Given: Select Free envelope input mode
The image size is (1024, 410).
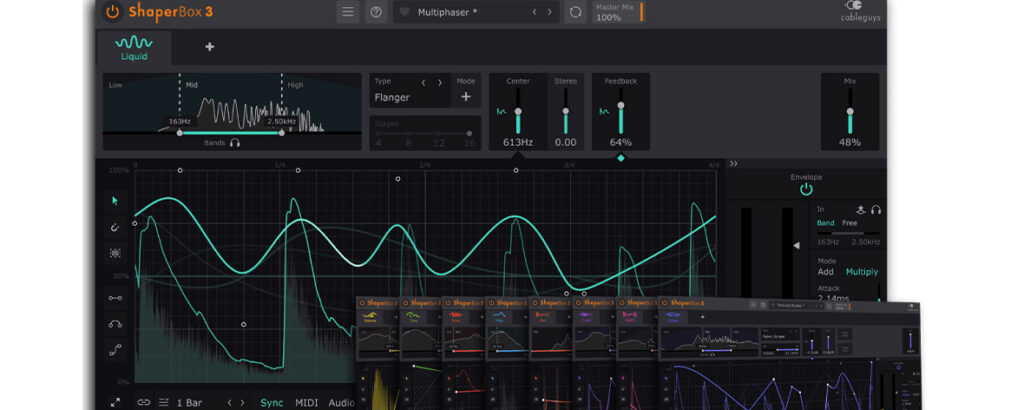Looking at the screenshot, I should tap(850, 223).
